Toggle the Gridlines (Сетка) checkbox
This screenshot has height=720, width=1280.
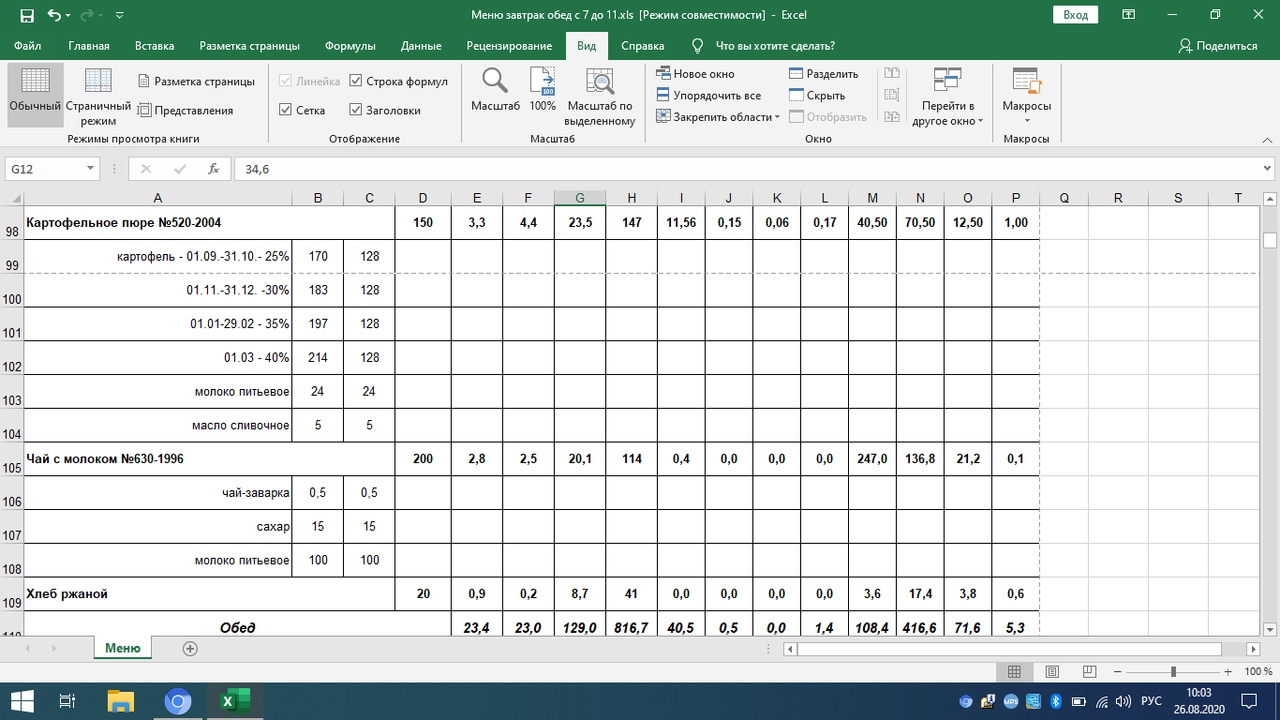click(286, 110)
